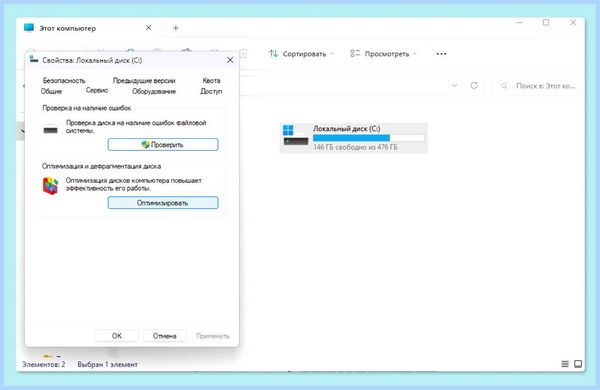Click the defragmentation blocks icon

[x=50, y=186]
